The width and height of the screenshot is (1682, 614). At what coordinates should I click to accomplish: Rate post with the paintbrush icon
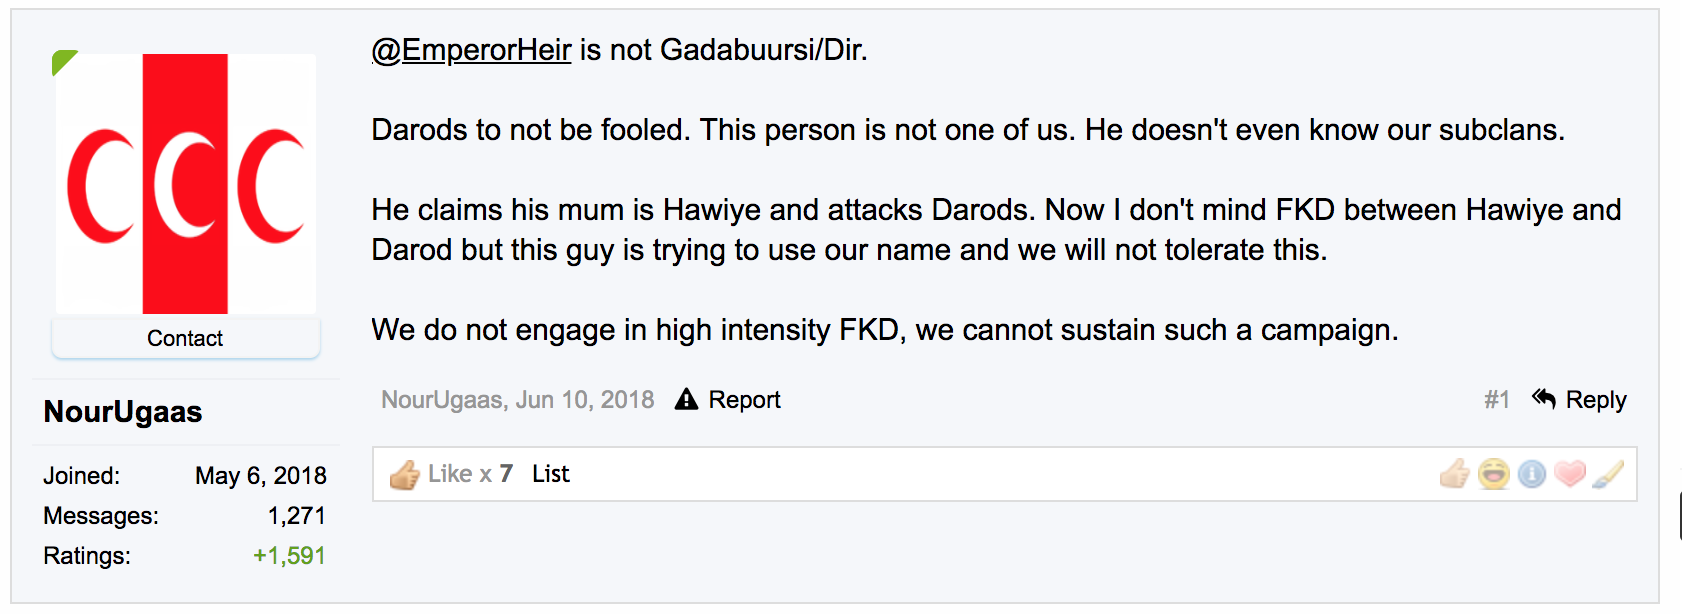[1608, 474]
